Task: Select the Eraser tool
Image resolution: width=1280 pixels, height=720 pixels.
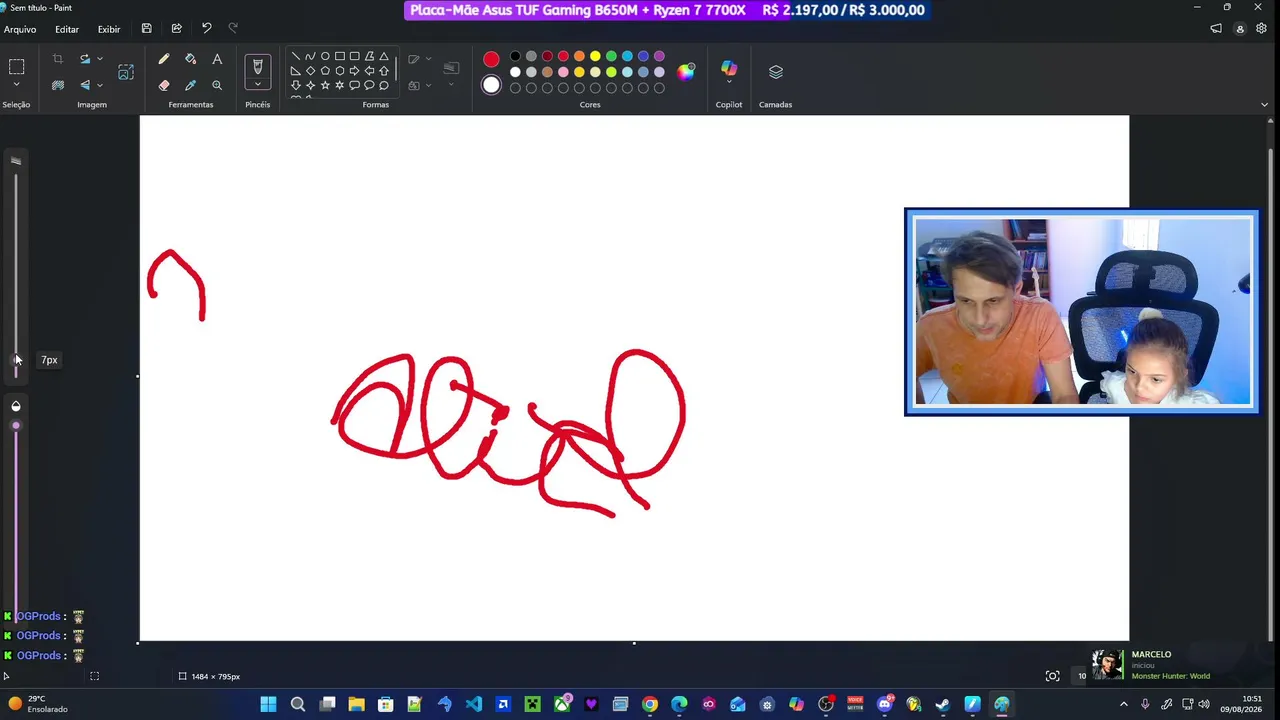Action: coord(164,85)
